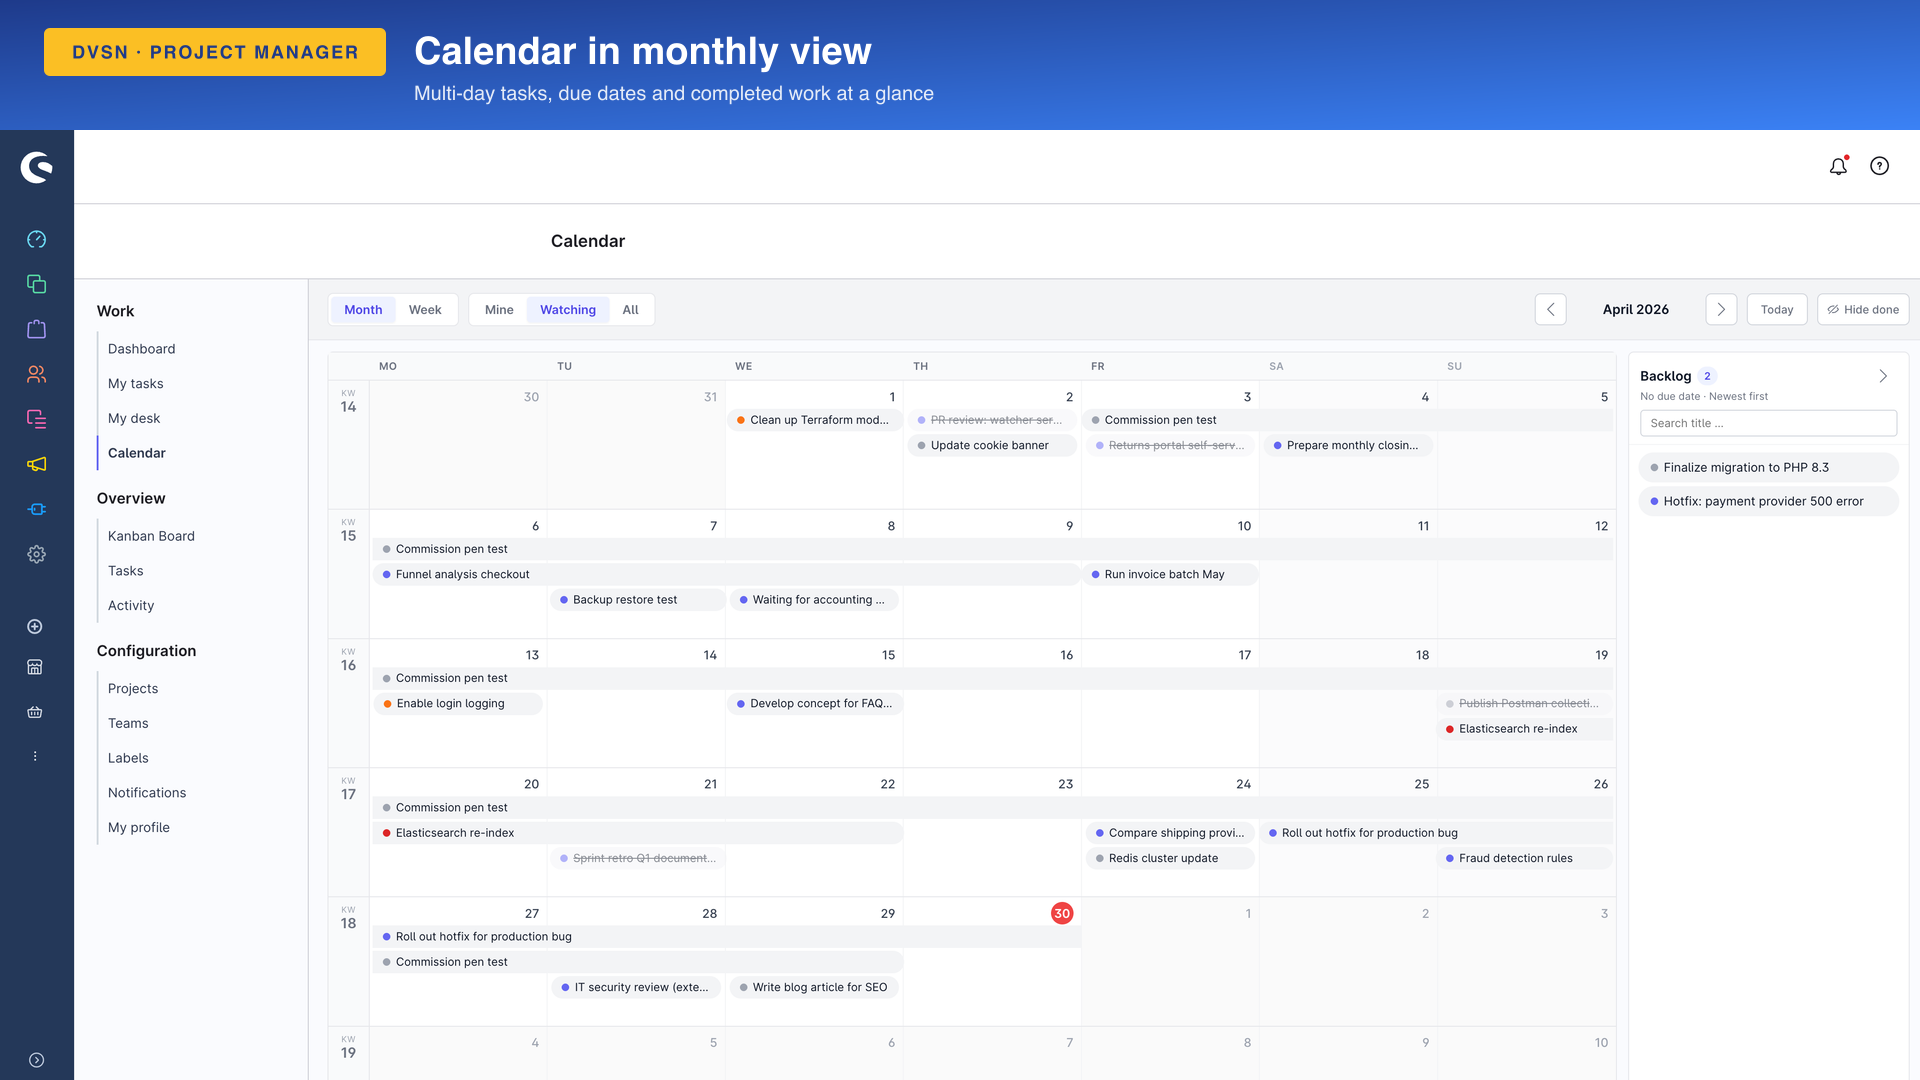Filter calendar to Watching
The image size is (1920, 1080).
[x=568, y=309]
